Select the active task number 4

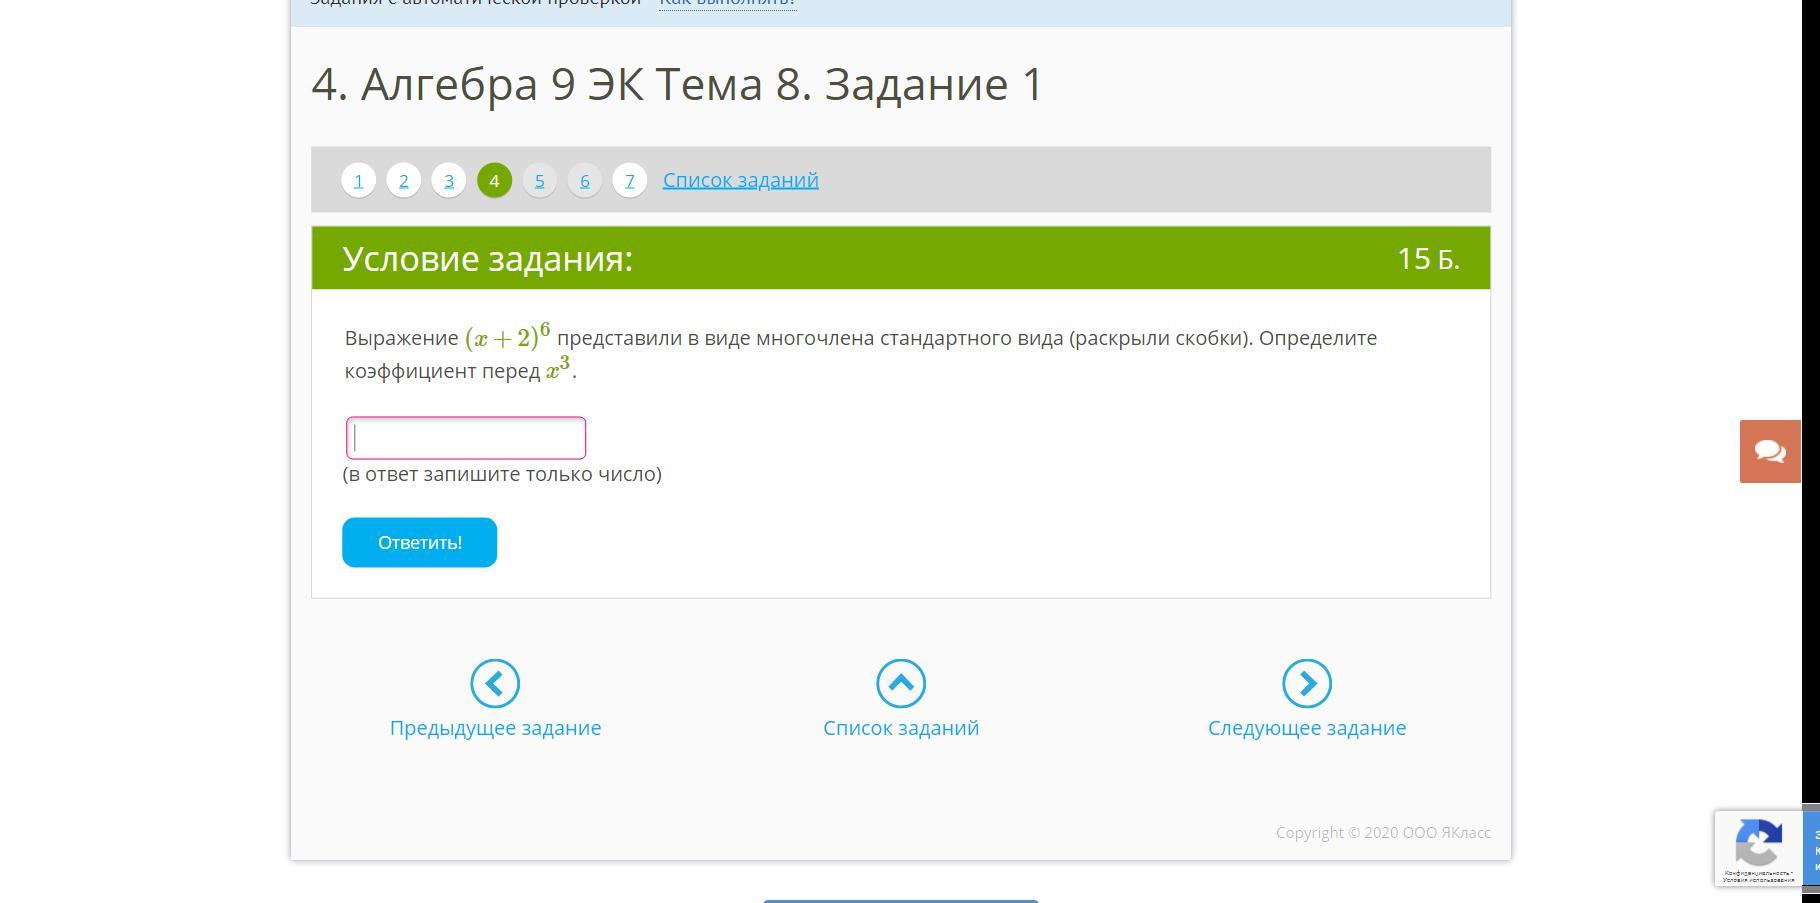[494, 181]
